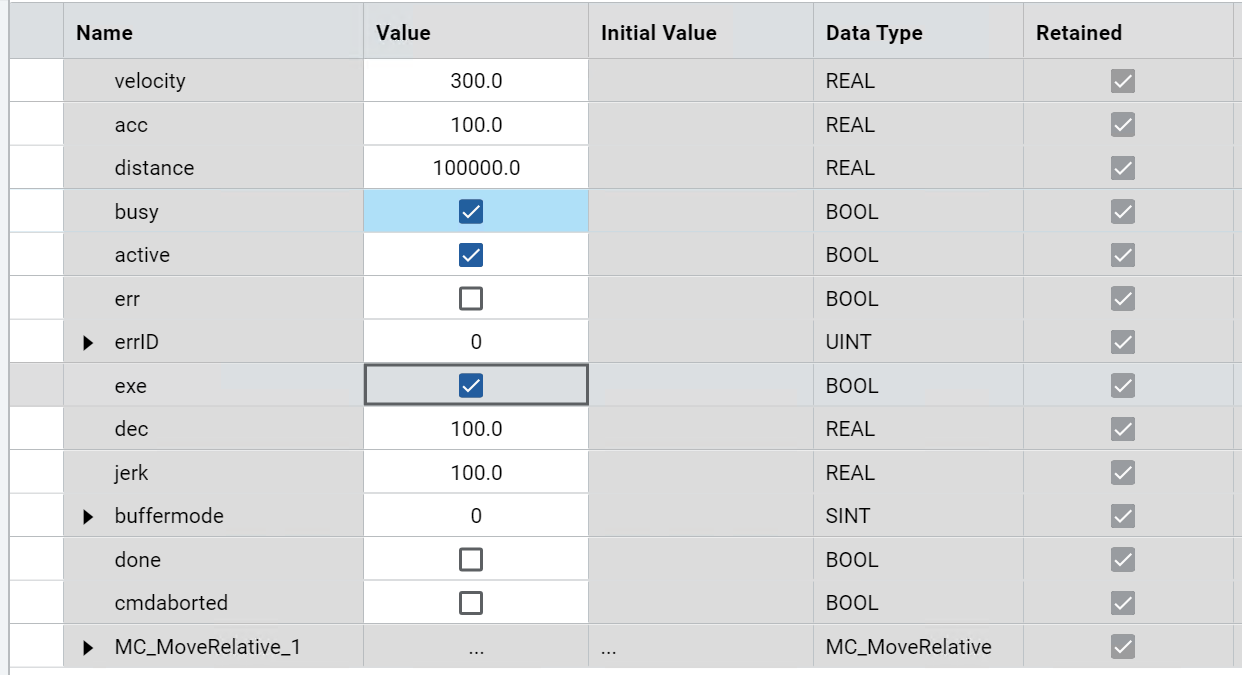Click the Data Type column header
This screenshot has height=675, width=1242.
coord(874,33)
